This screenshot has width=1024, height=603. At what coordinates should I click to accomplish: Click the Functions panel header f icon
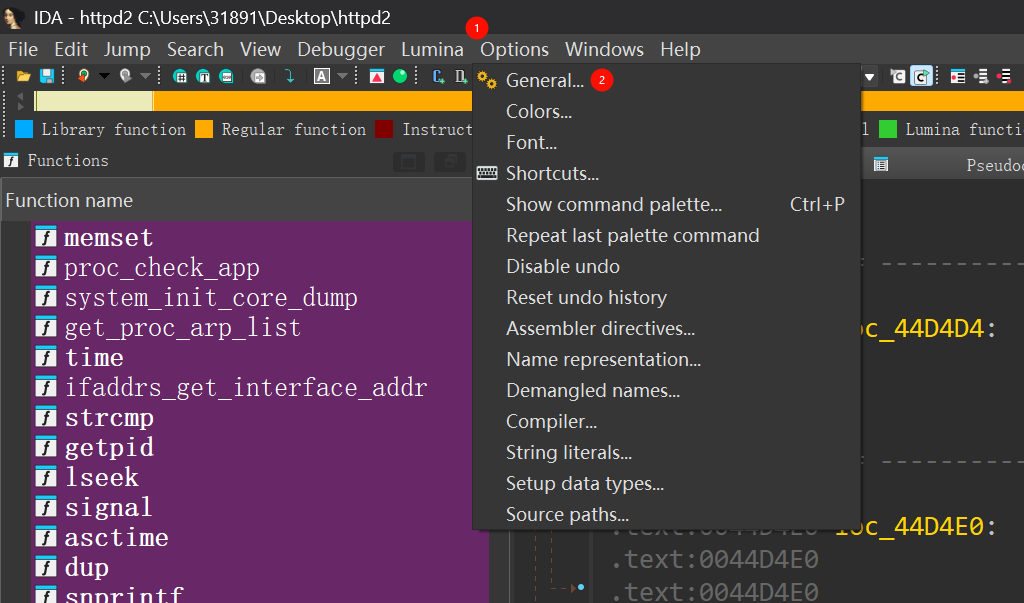[11, 161]
